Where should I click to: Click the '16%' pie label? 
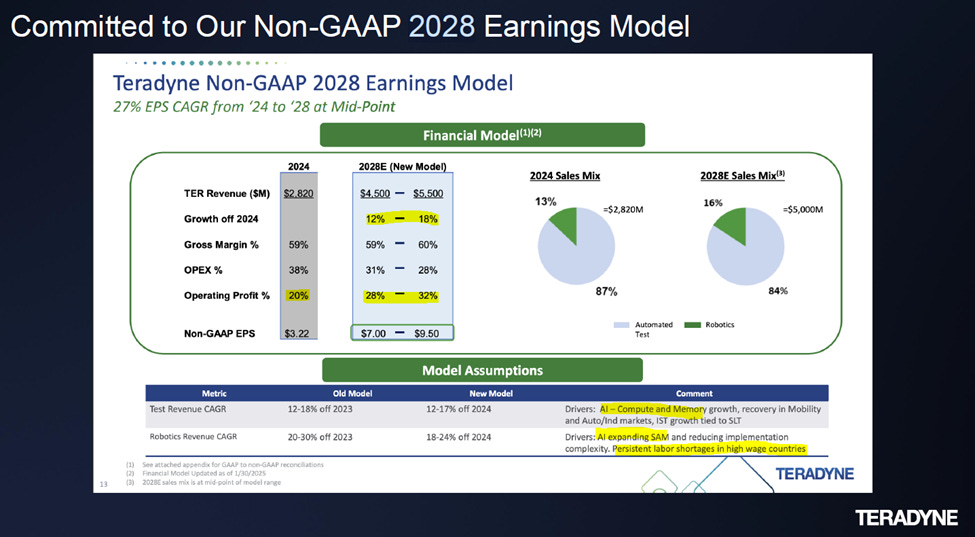(x=713, y=203)
